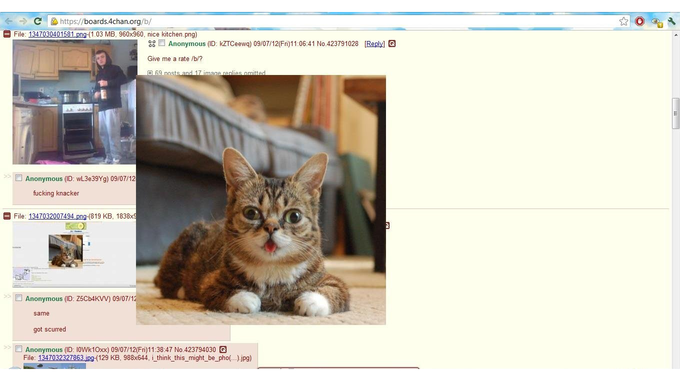
Task: Click the browser forward arrow
Action: pos(23,21)
